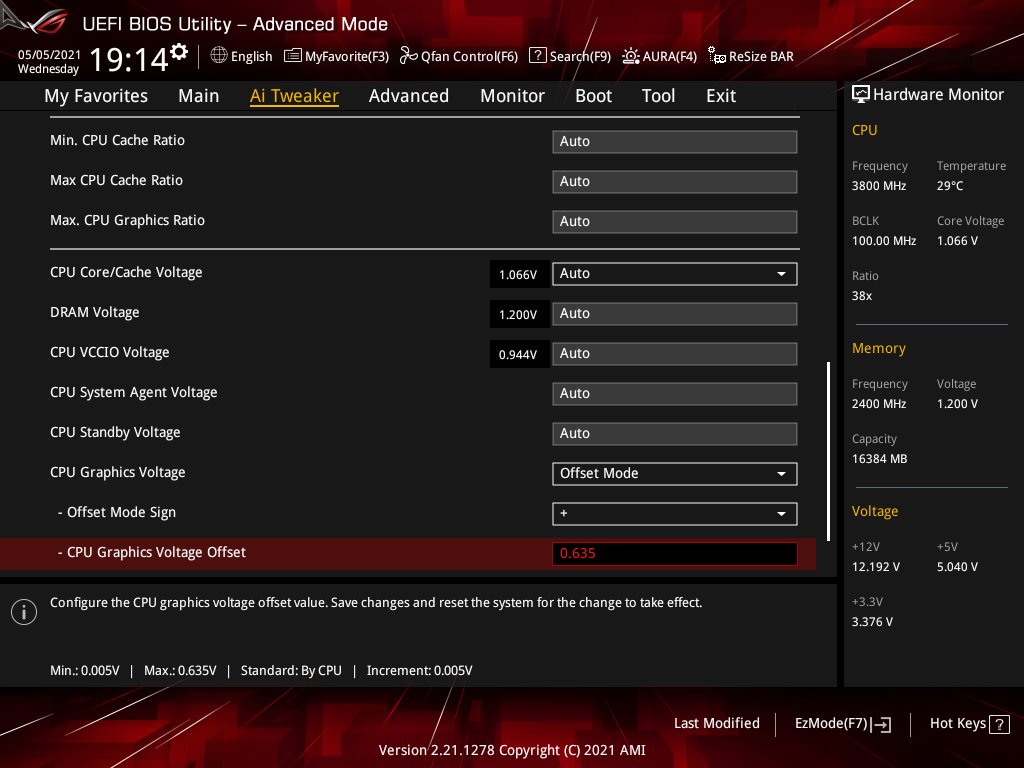1024x768 pixels.
Task: Click AURA(F4) label
Action: [669, 57]
